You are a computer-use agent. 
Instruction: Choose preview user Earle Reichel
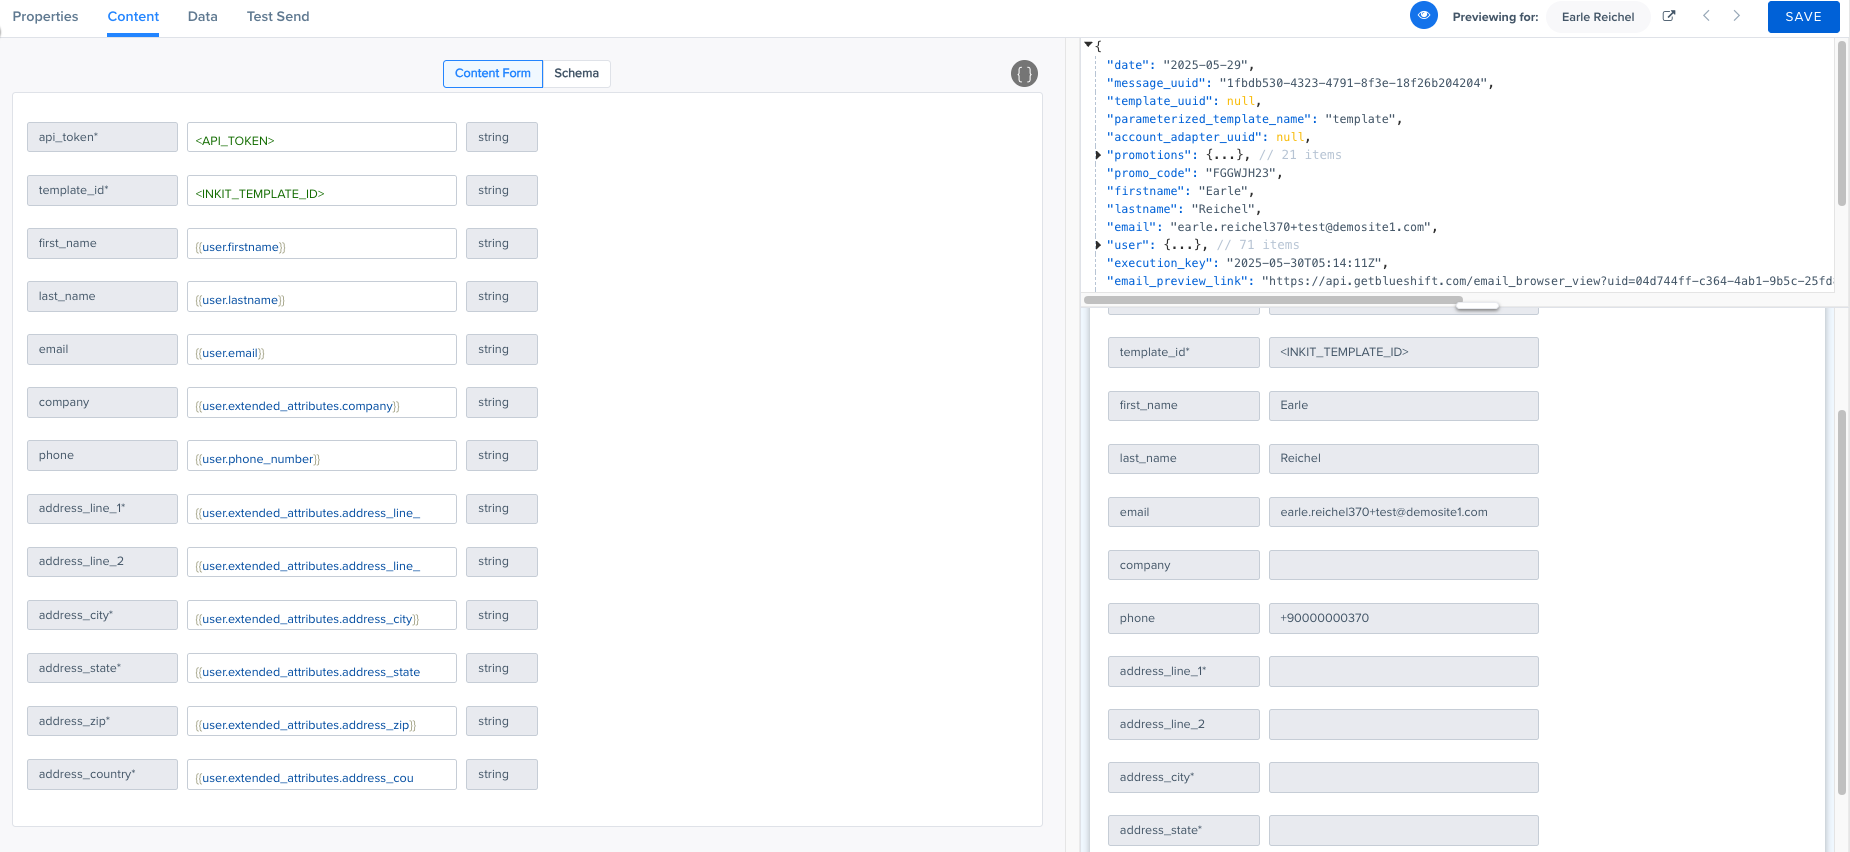1598,17
